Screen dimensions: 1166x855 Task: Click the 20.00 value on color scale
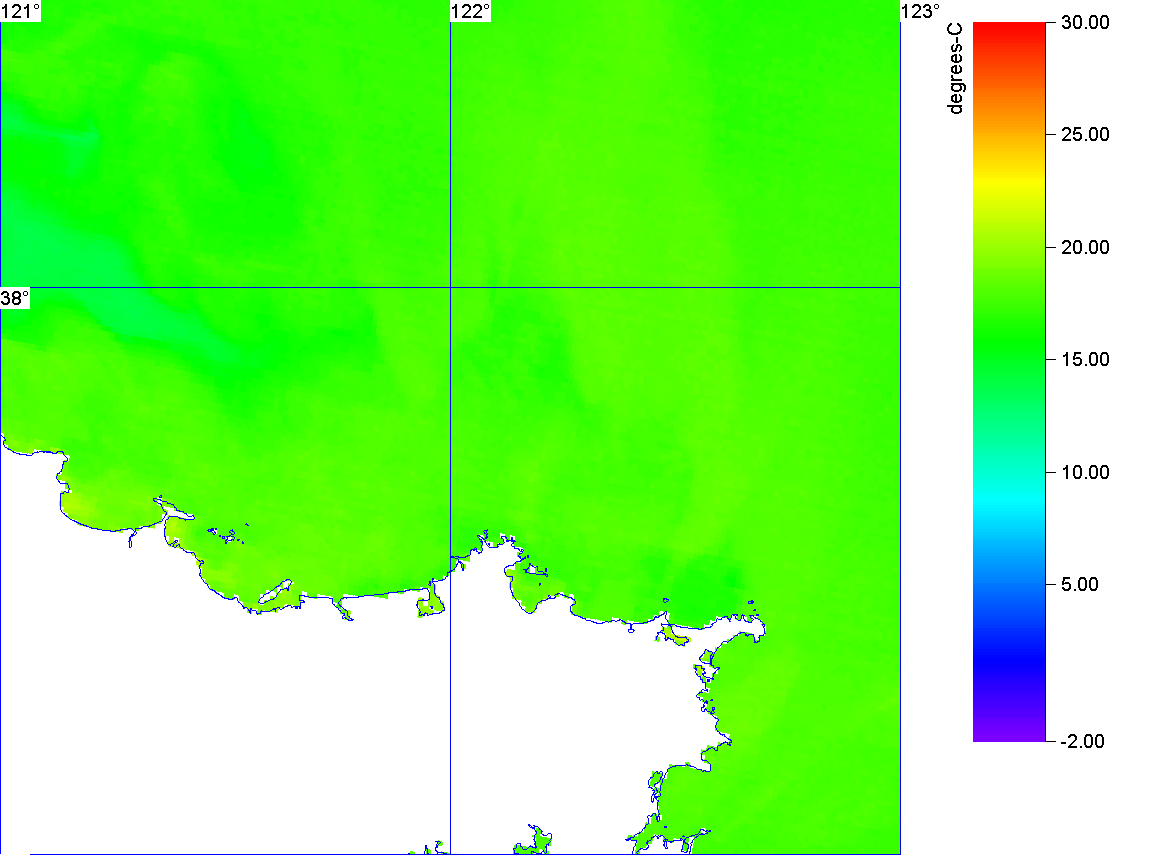click(1085, 248)
